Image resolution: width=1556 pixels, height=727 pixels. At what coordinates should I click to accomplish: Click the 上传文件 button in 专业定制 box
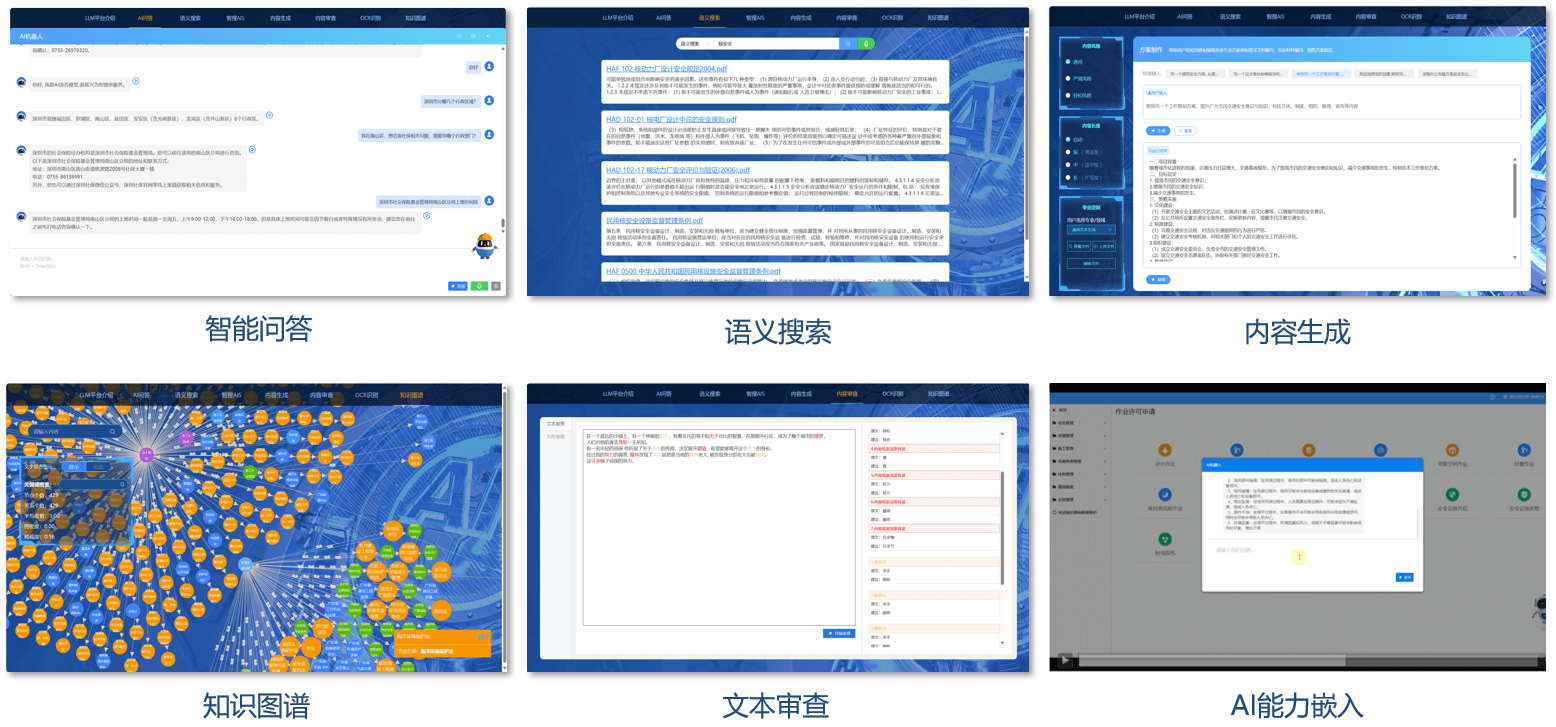coord(1105,245)
